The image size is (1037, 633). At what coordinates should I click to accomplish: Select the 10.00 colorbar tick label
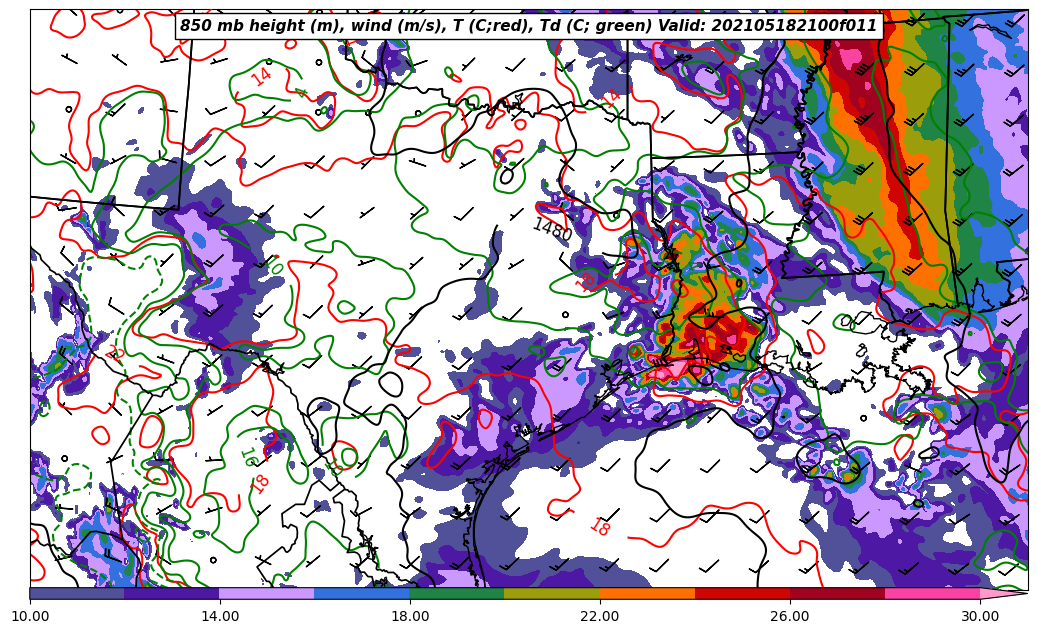point(30,616)
